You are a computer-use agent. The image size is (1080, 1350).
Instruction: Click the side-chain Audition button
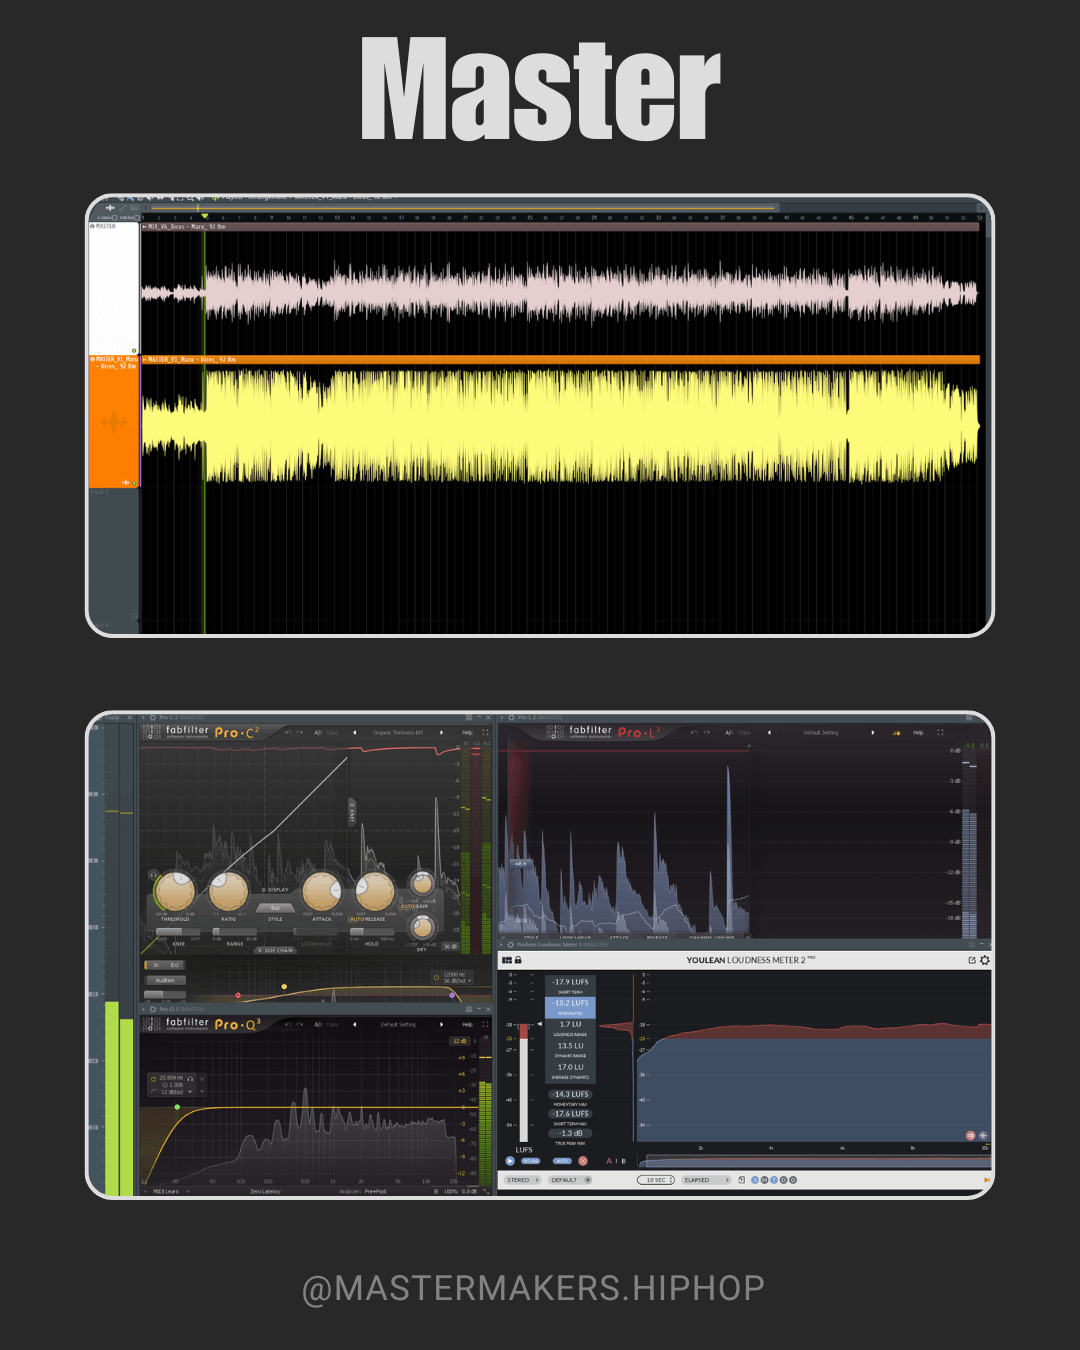(165, 980)
